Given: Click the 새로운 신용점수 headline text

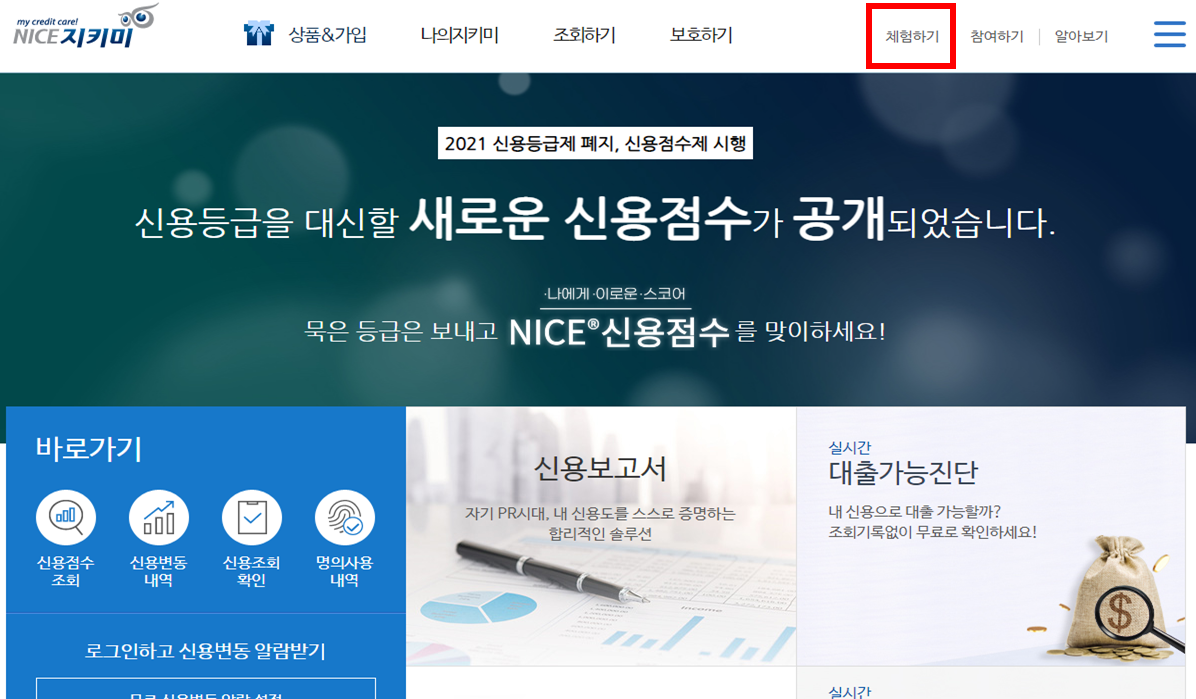Looking at the screenshot, I should [580, 219].
